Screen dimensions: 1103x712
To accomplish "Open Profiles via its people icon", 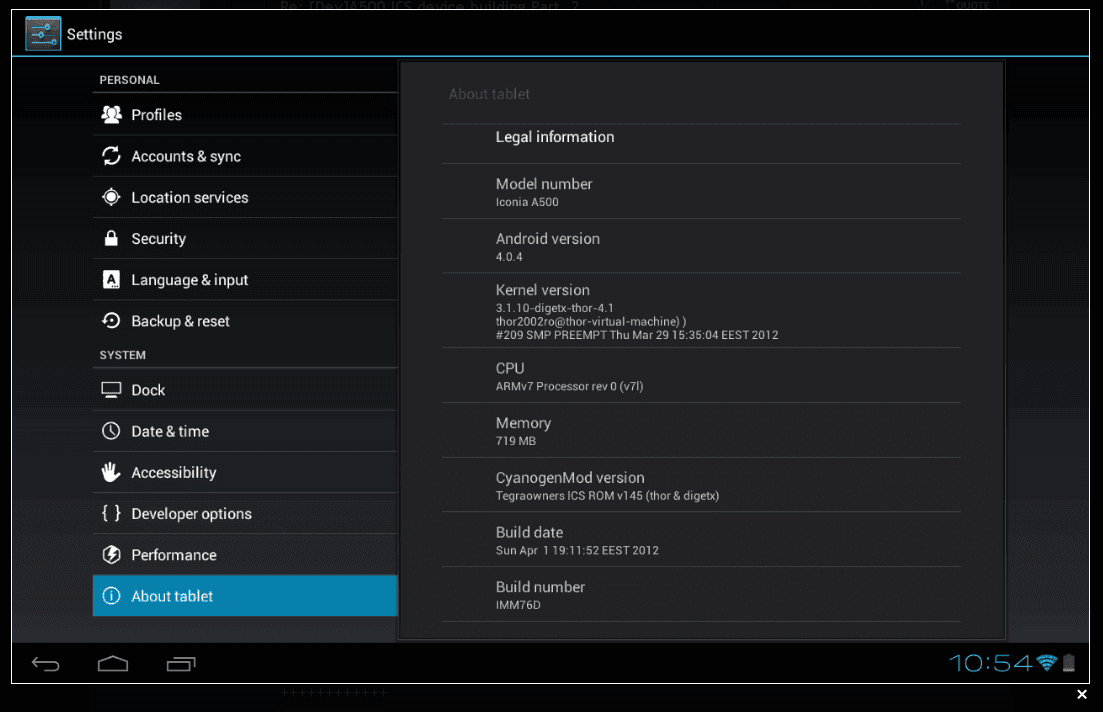I will click(111, 115).
